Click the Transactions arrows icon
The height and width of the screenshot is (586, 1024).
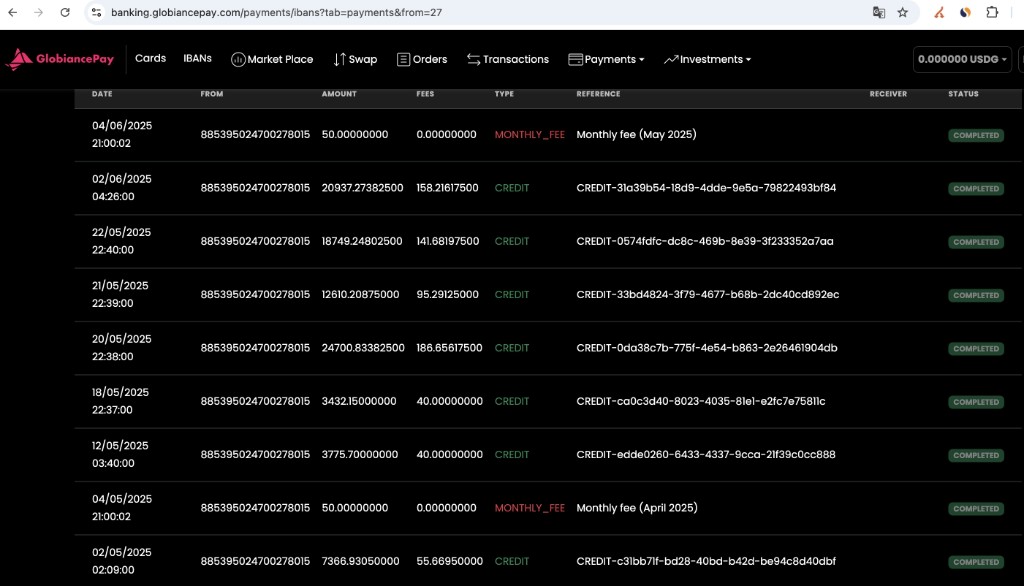(x=473, y=59)
